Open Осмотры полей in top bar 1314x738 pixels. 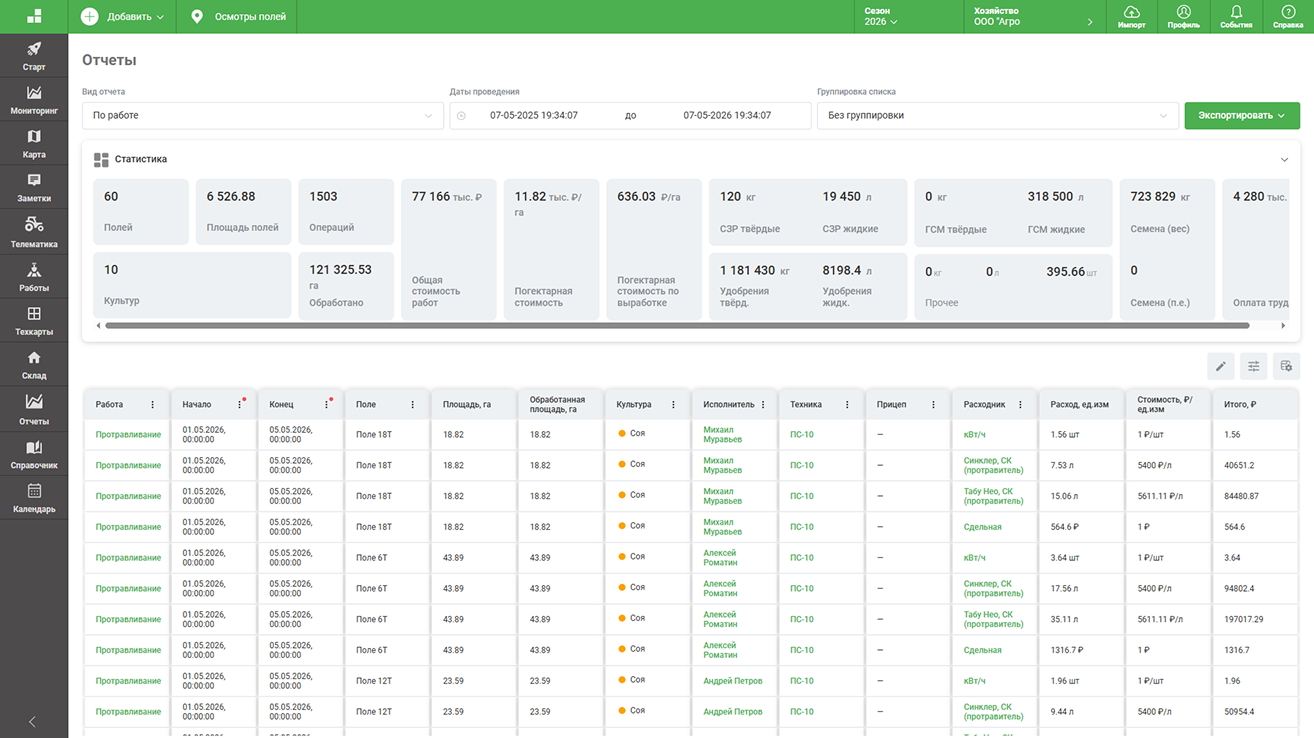pyautogui.click(x=237, y=17)
